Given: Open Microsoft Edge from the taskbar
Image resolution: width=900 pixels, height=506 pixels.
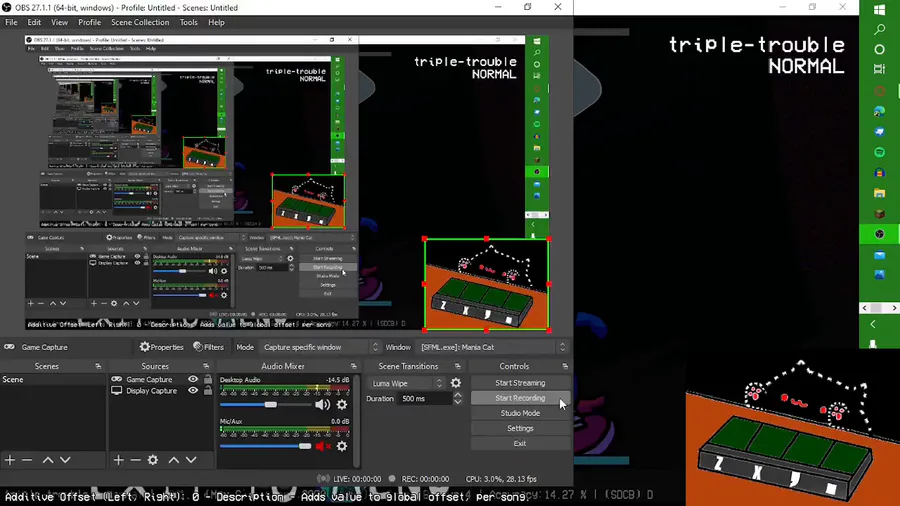Looking at the screenshot, I should 879,111.
